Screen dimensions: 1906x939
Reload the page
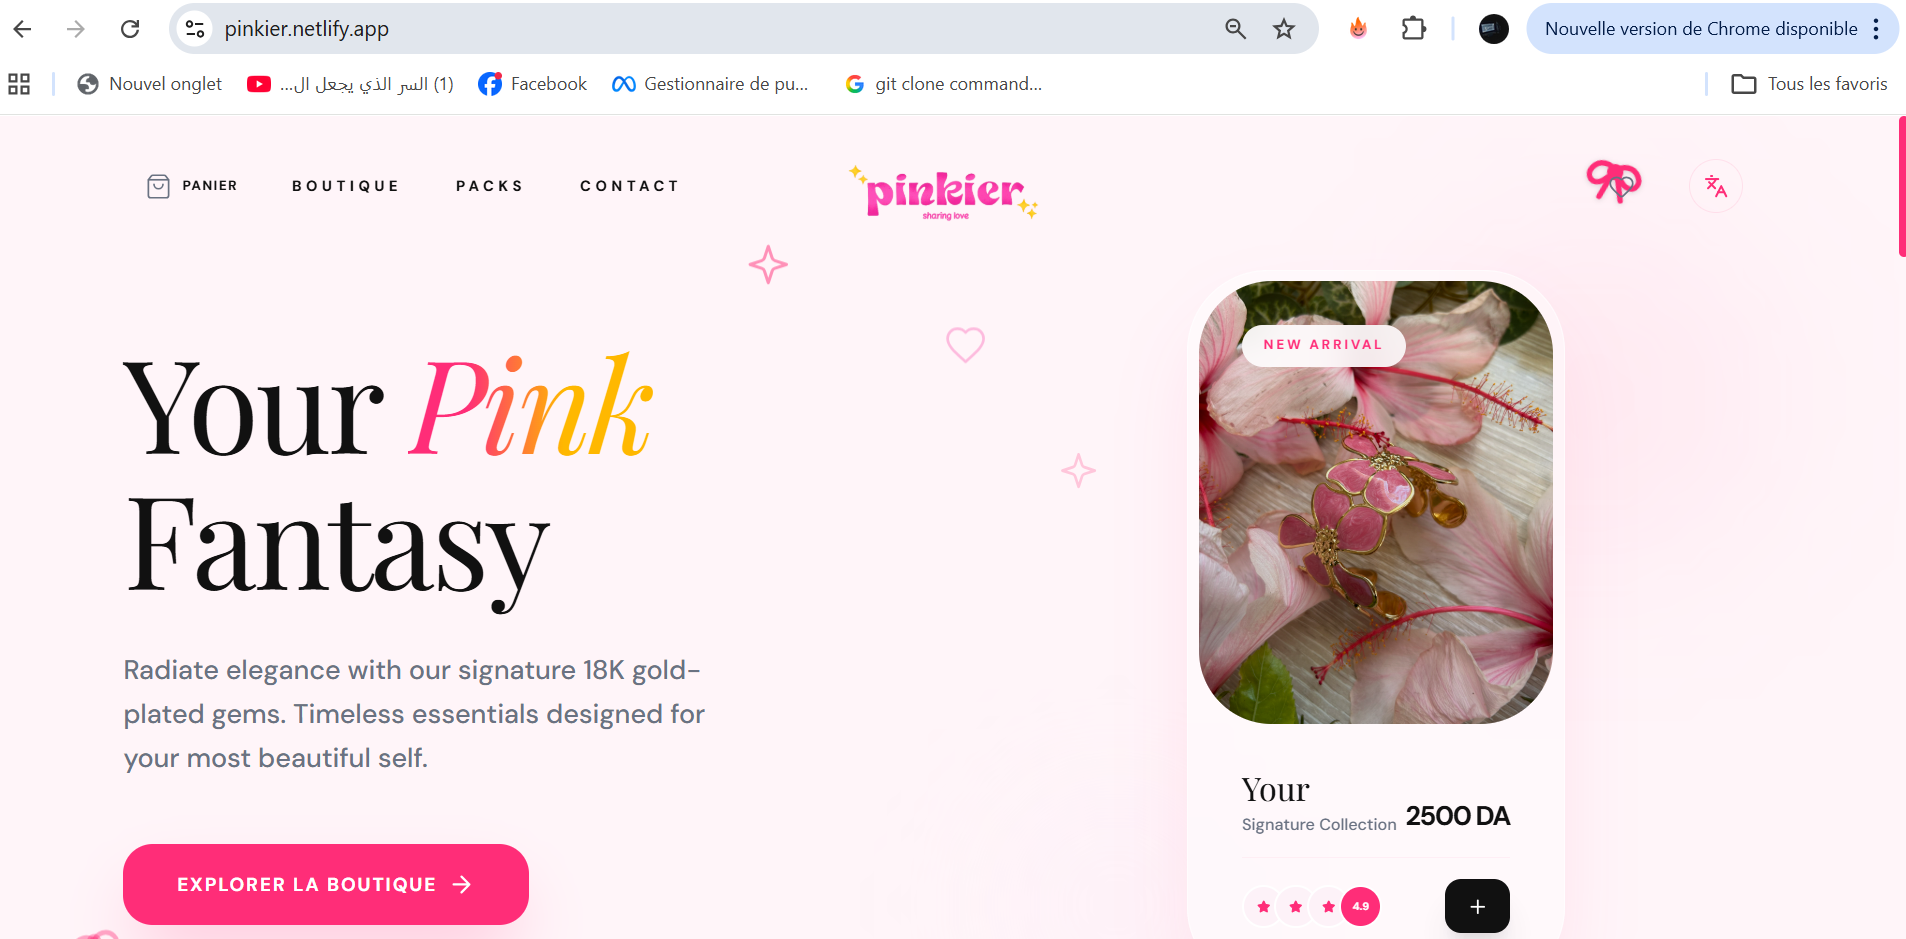[x=130, y=29]
